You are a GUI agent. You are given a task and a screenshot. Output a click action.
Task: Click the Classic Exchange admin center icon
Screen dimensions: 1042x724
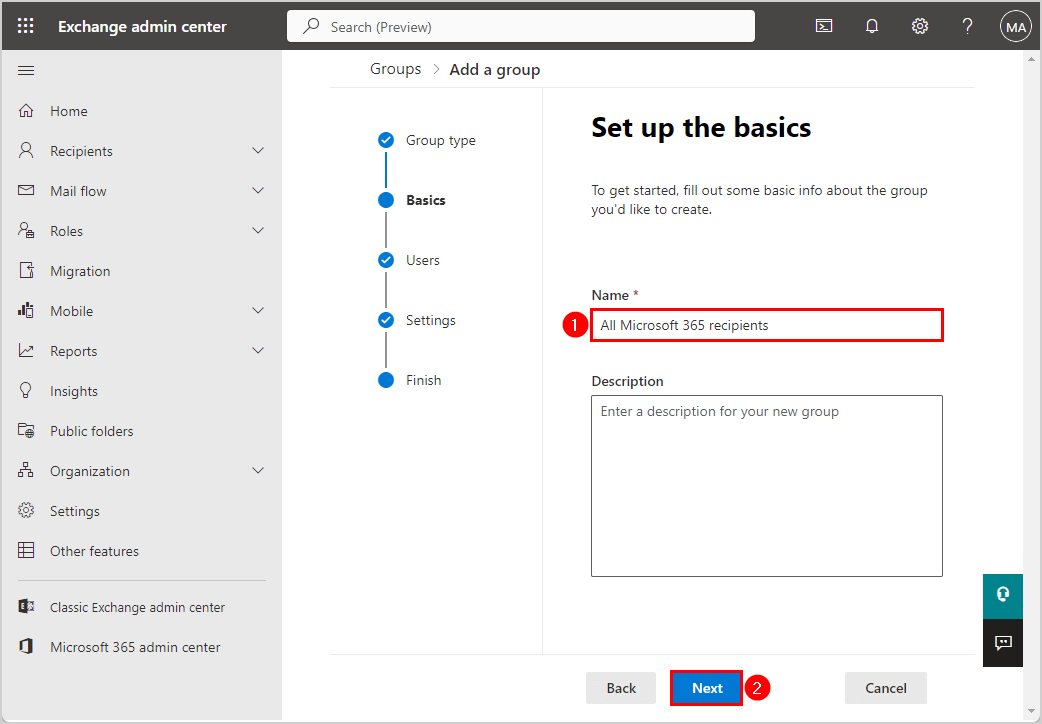(26, 606)
